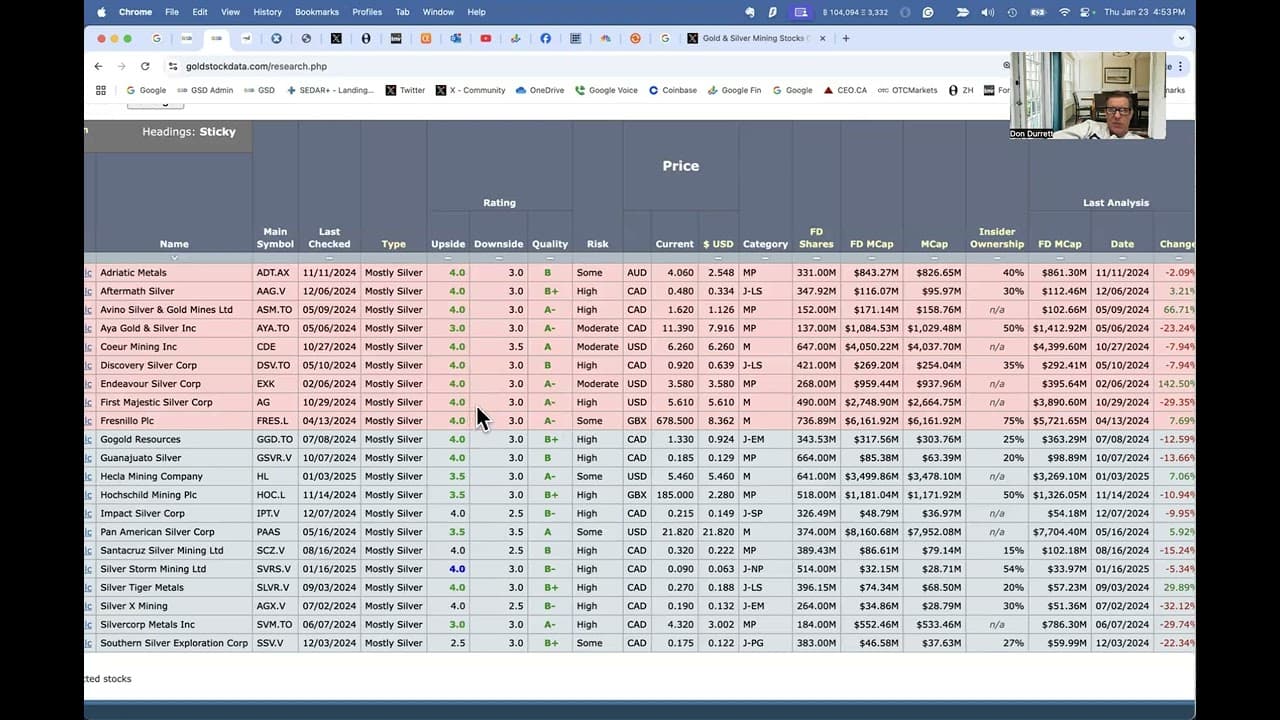The width and height of the screenshot is (1280, 720).
Task: Click the volume icon in menu bar
Action: [988, 12]
